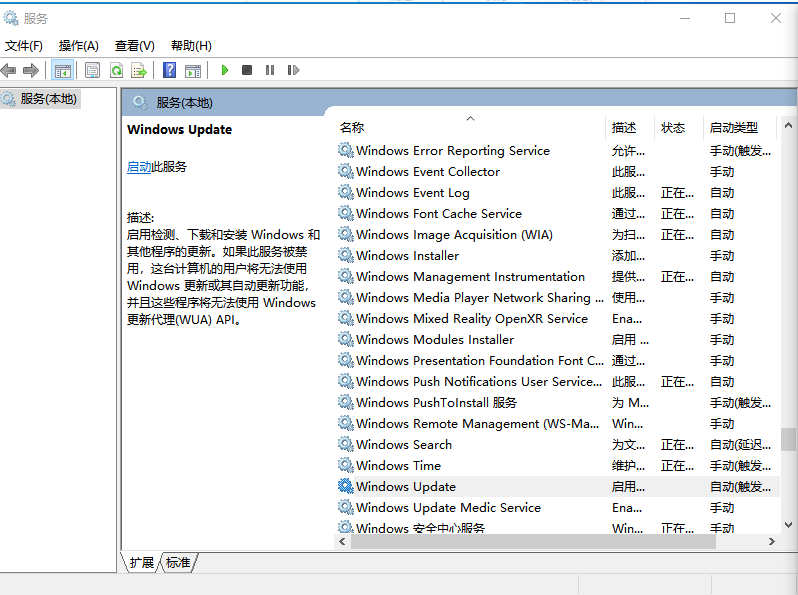The image size is (798, 595).
Task: Click the gear icon of Windows Update Medic Service
Action: [346, 507]
